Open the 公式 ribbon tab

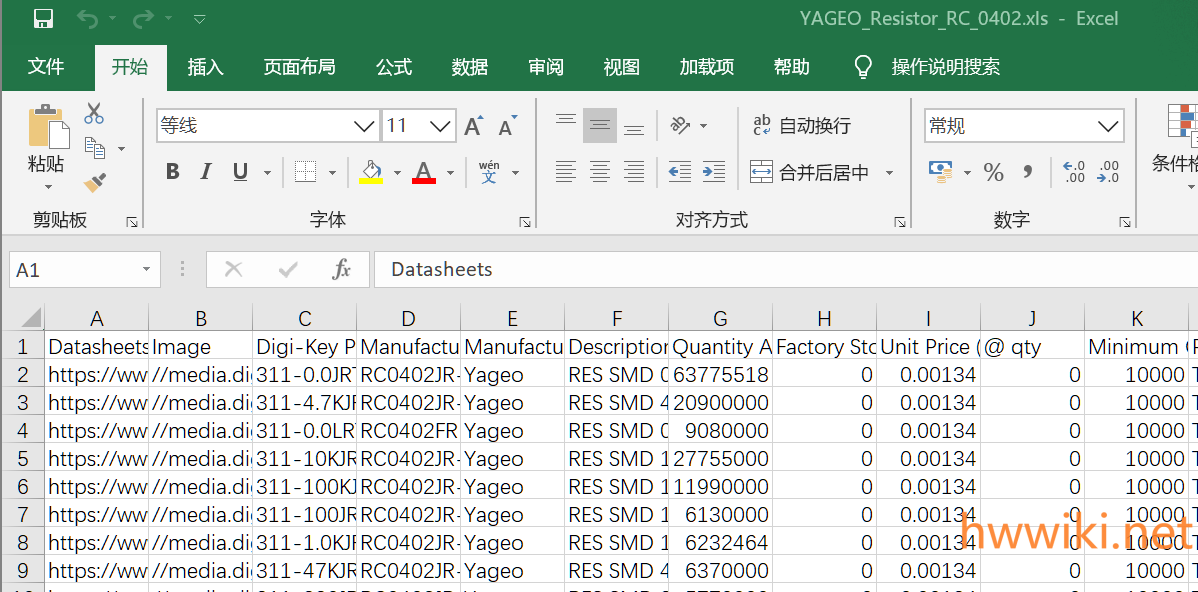394,67
